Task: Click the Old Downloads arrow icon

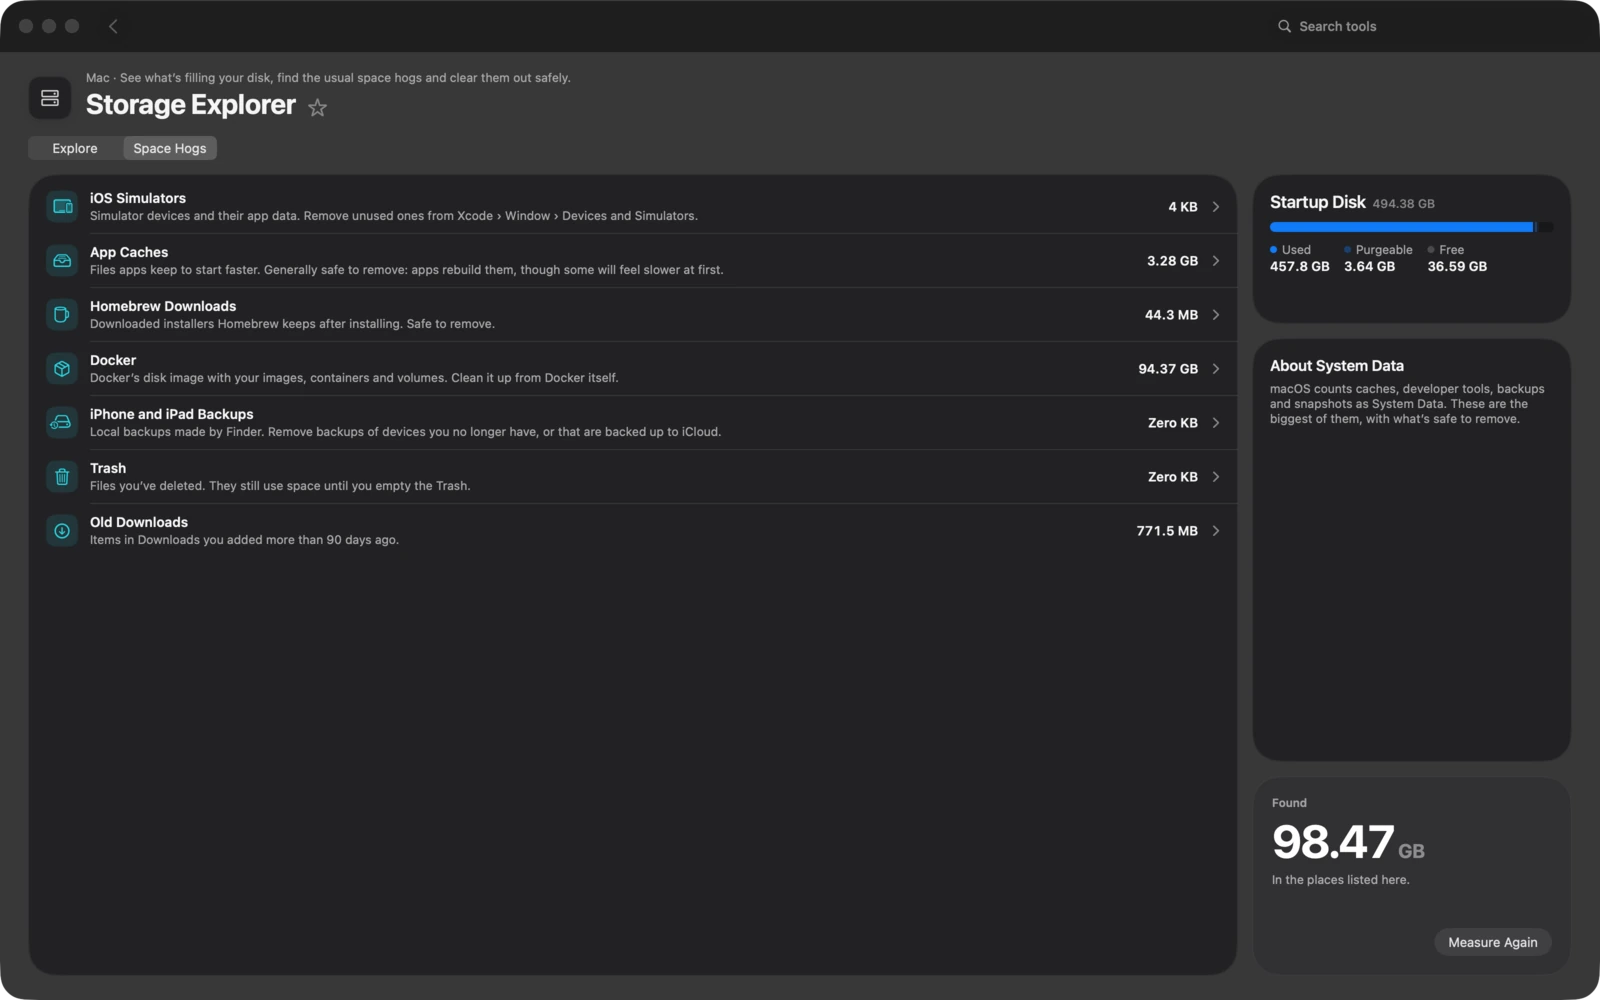Action: coord(62,531)
